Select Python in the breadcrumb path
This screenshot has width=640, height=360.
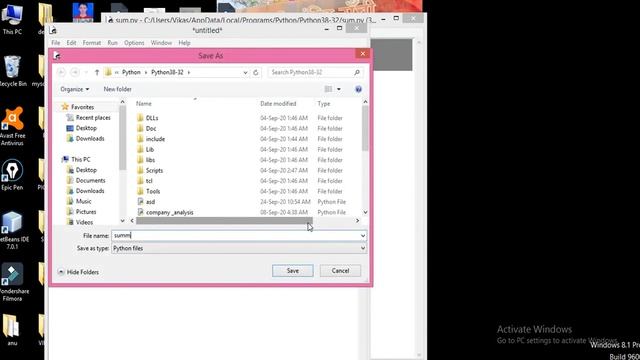tap(131, 72)
